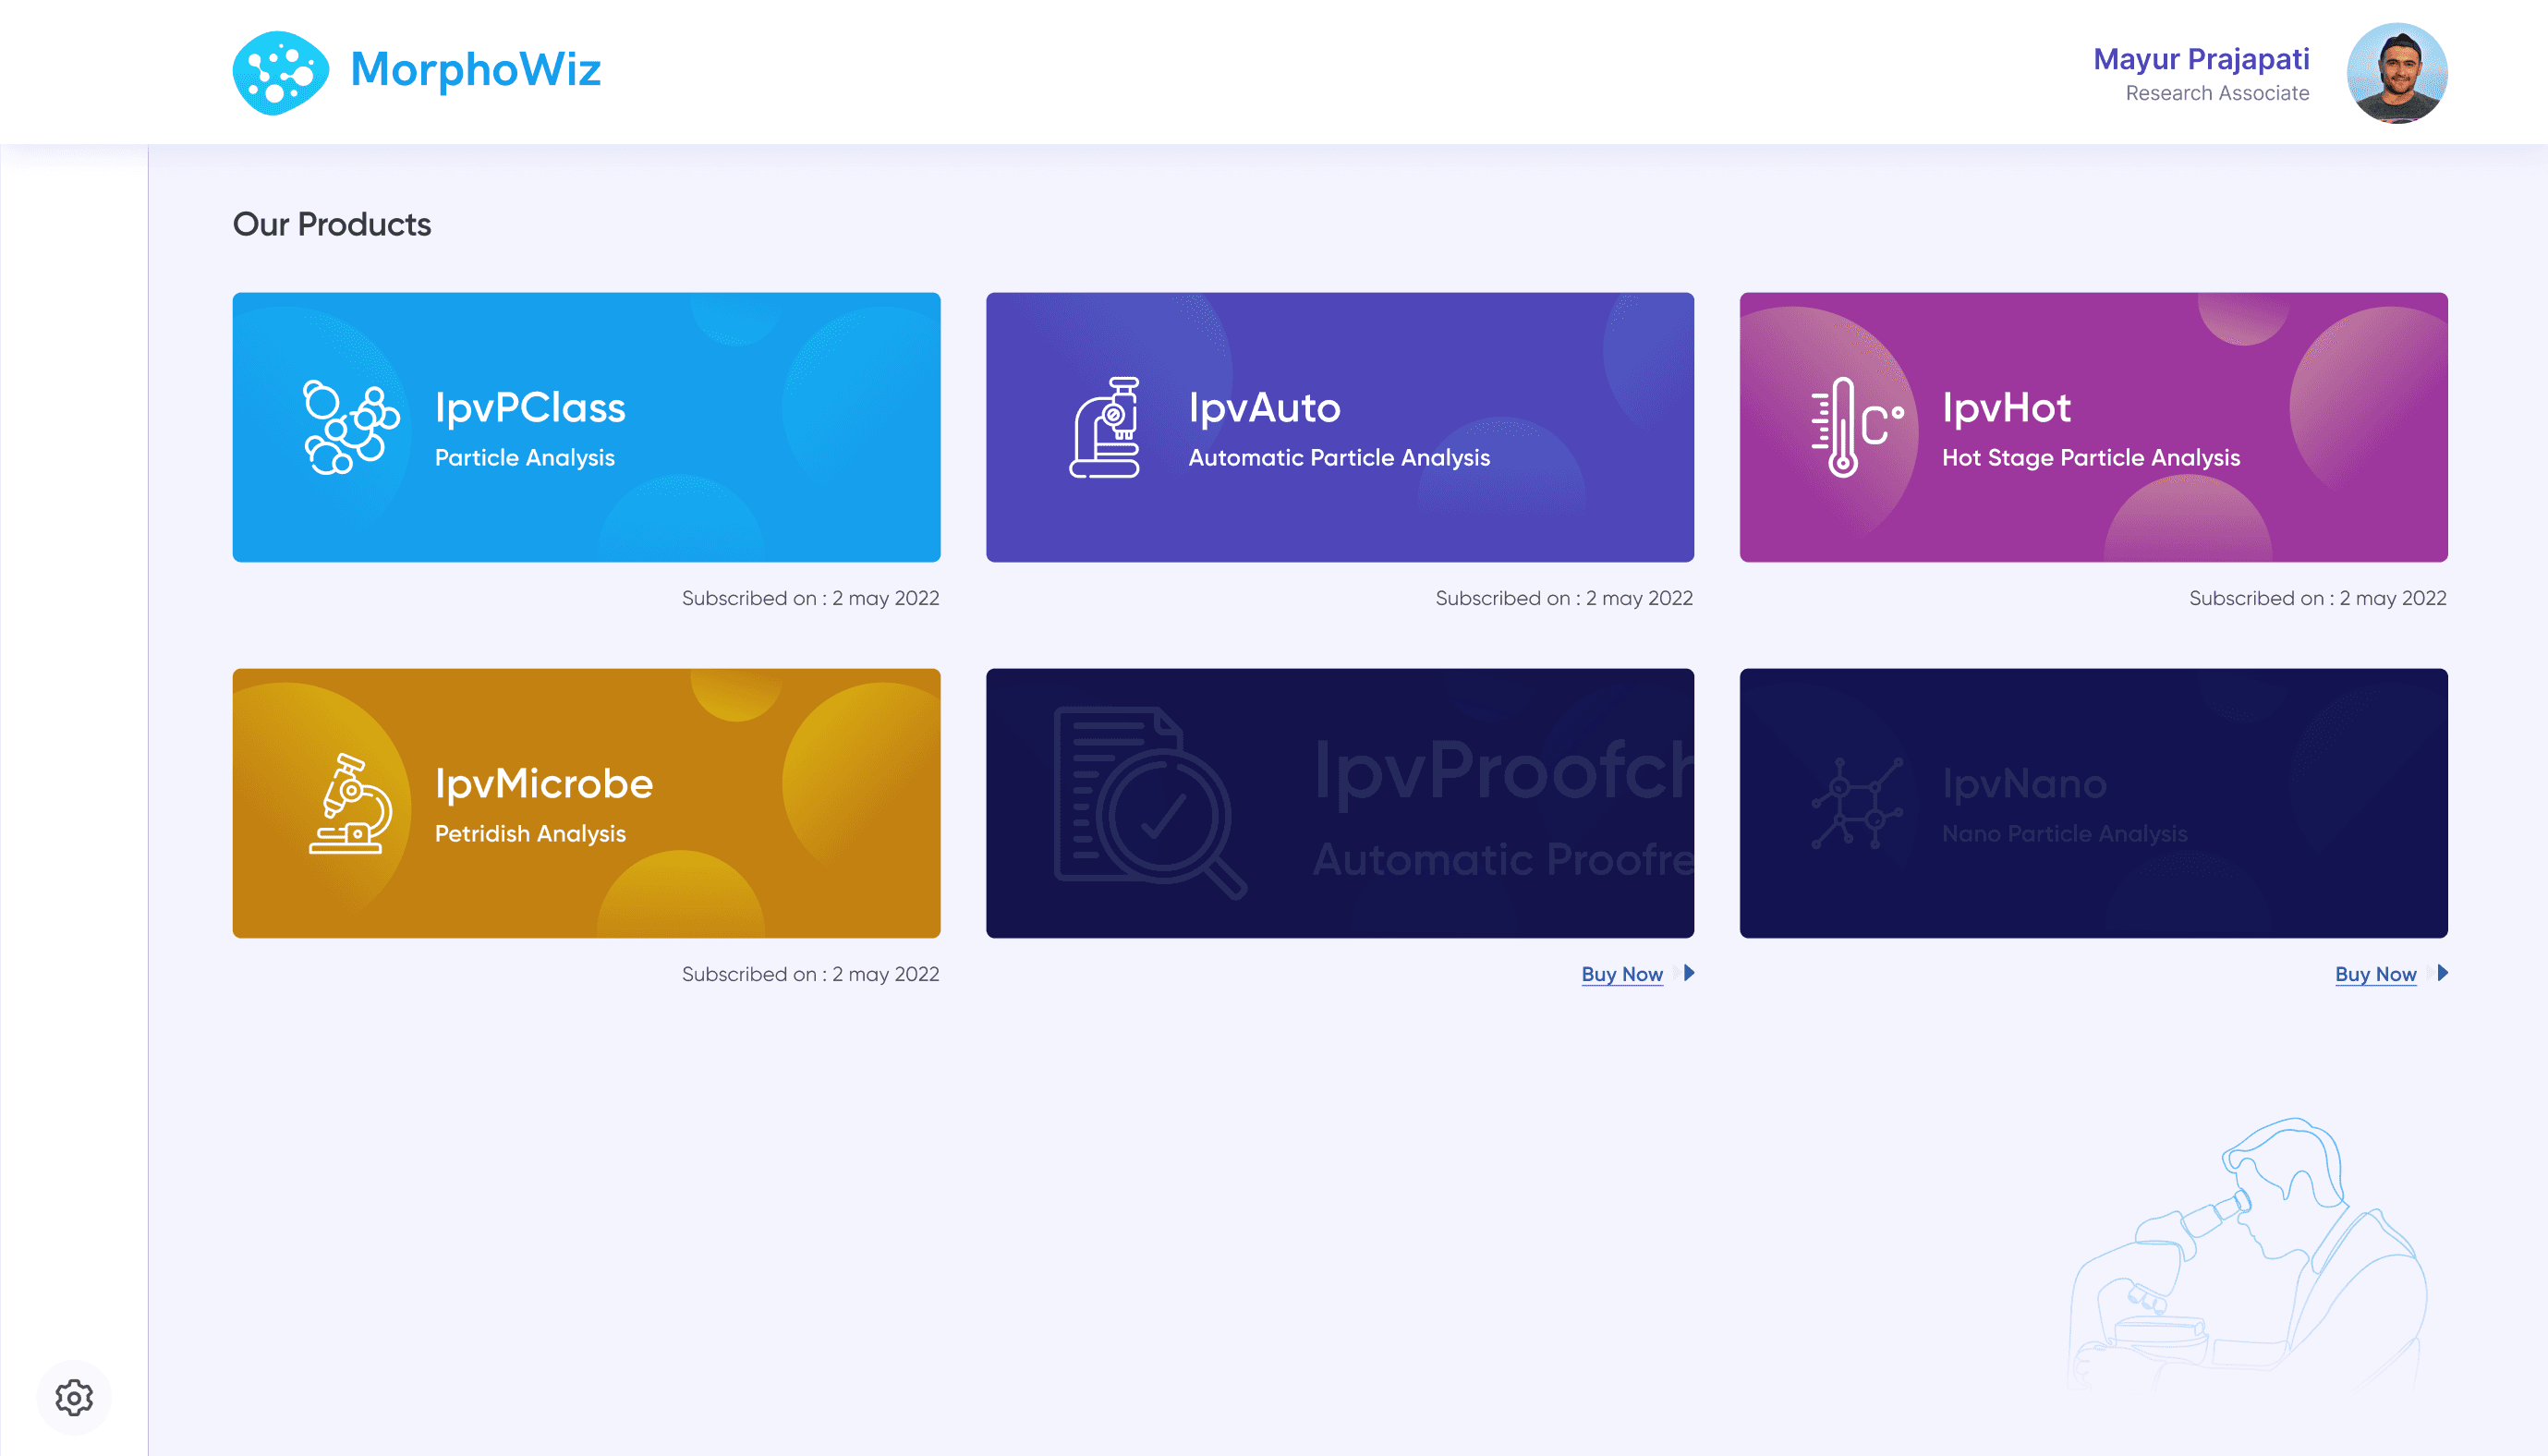
Task: Click the Mayur Prajapati user name
Action: pyautogui.click(x=2200, y=59)
